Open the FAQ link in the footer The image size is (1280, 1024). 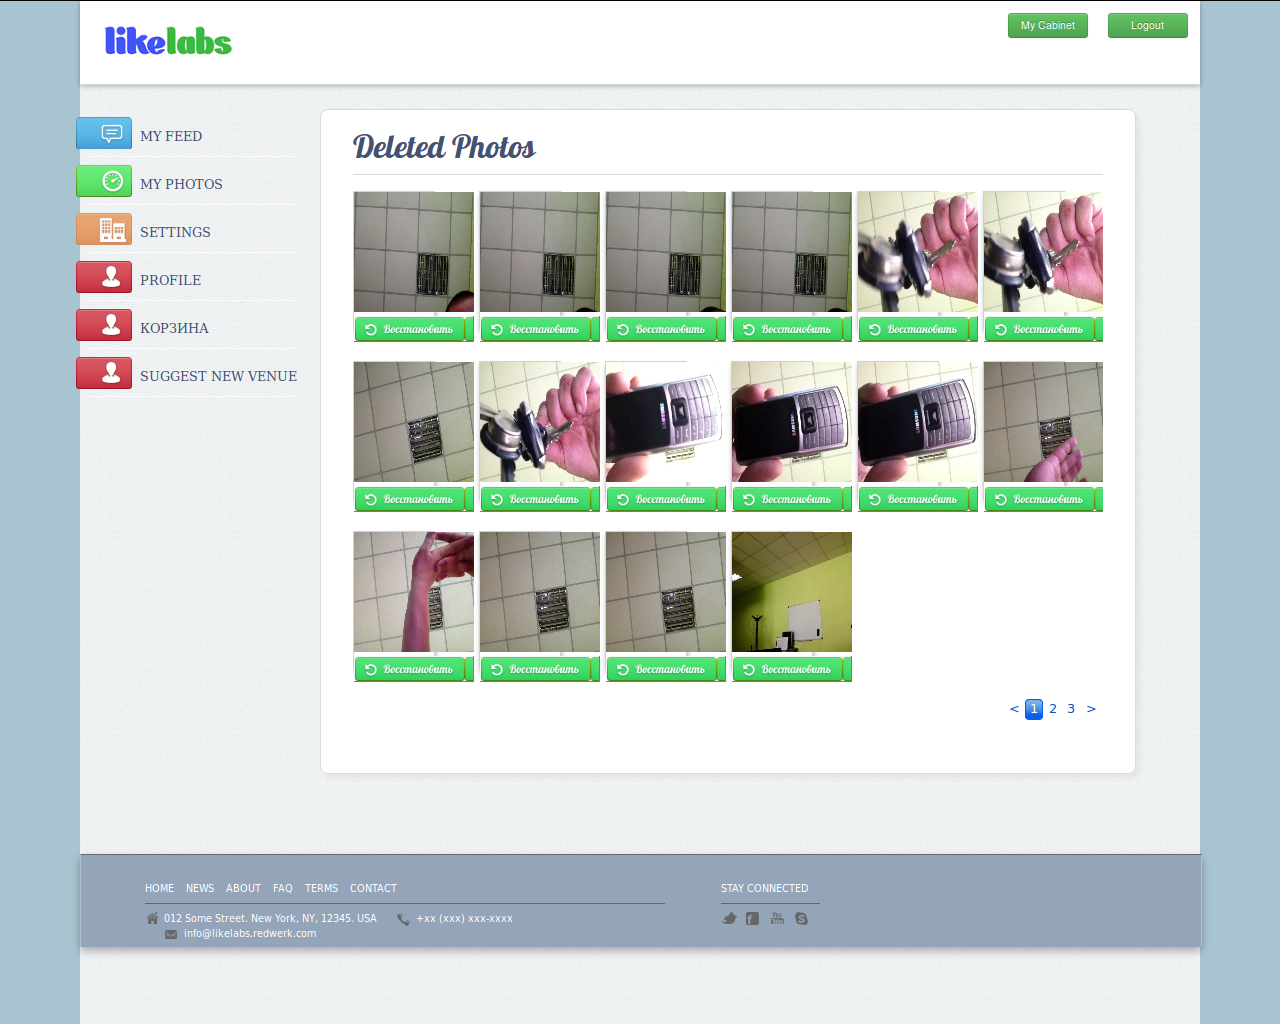point(283,888)
